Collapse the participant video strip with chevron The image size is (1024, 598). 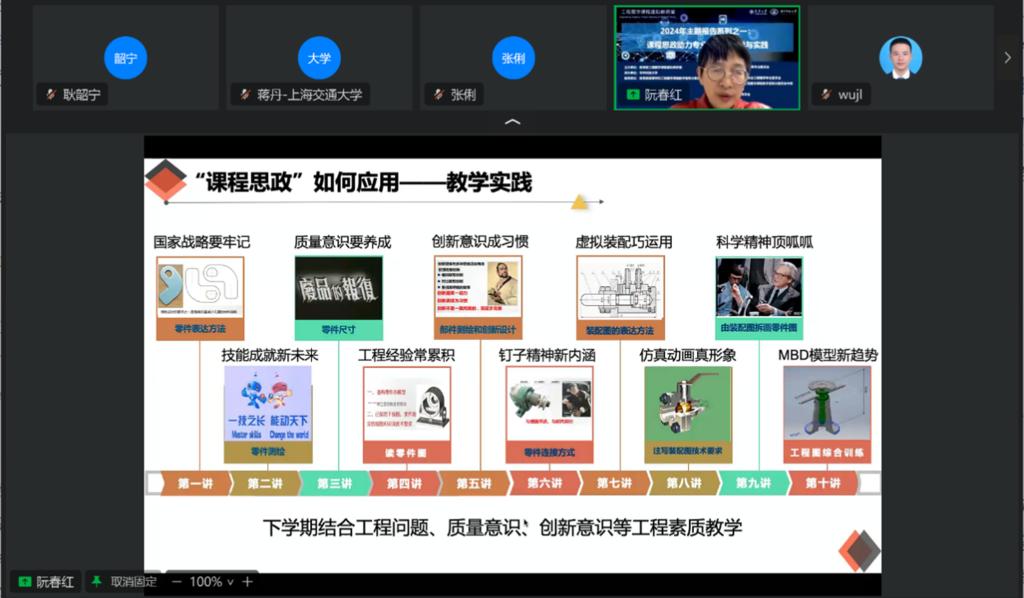512,122
